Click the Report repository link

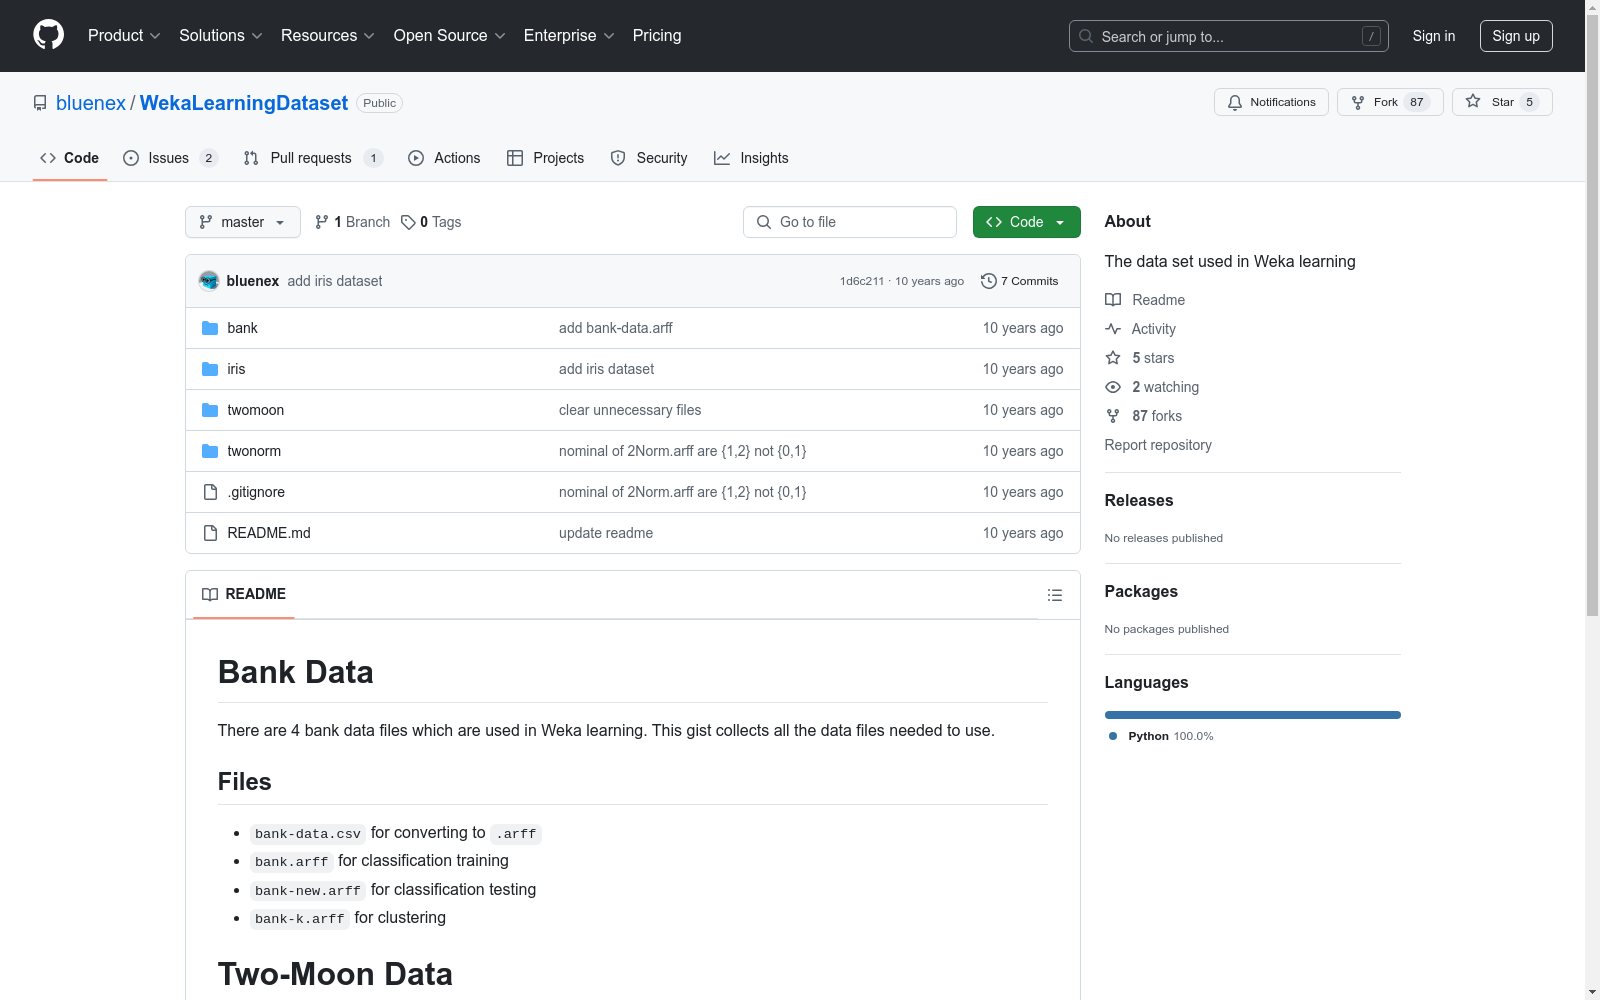pos(1158,445)
